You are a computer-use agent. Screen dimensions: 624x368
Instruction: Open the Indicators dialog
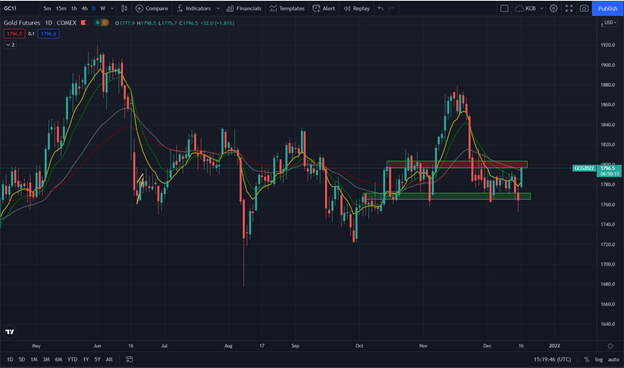tap(194, 8)
